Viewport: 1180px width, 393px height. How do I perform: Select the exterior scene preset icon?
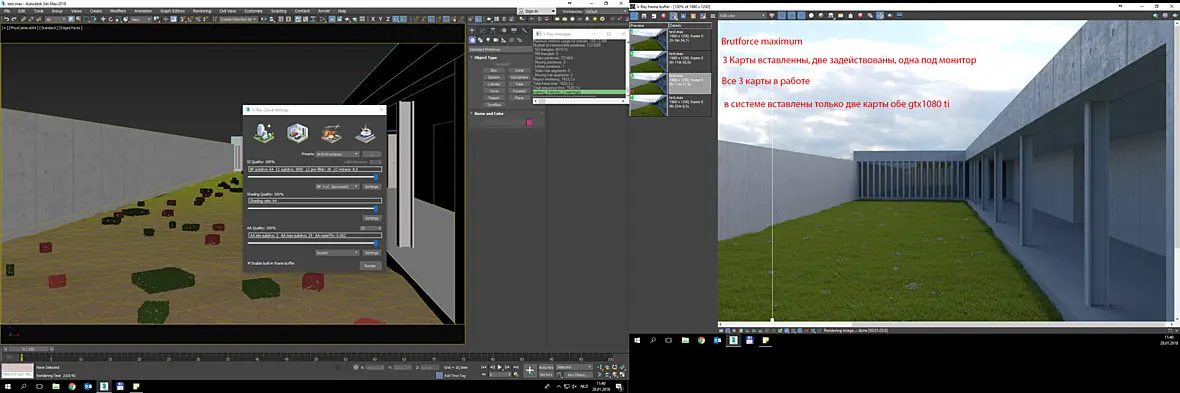tap(263, 133)
